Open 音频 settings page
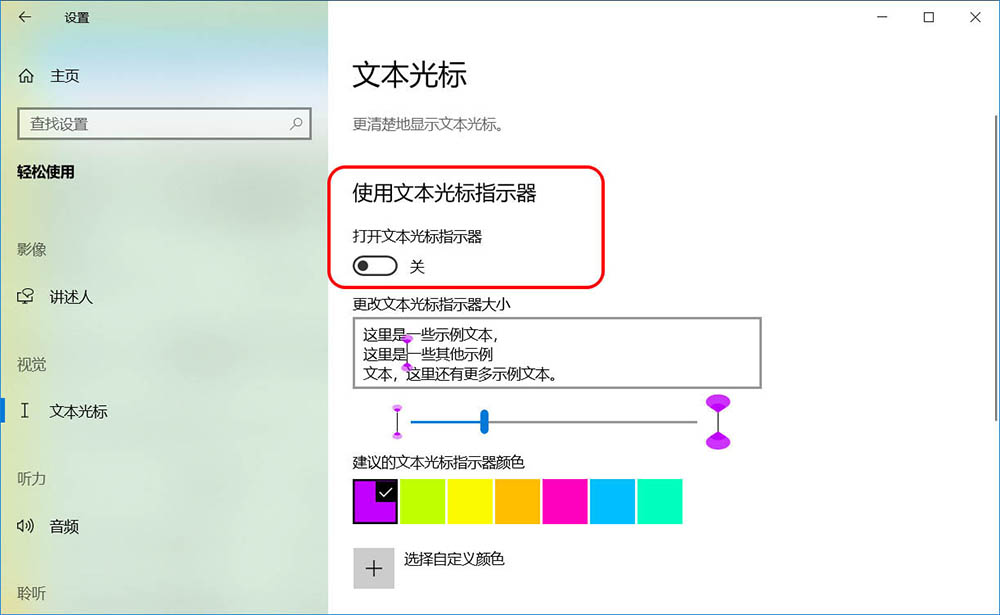 tap(64, 526)
